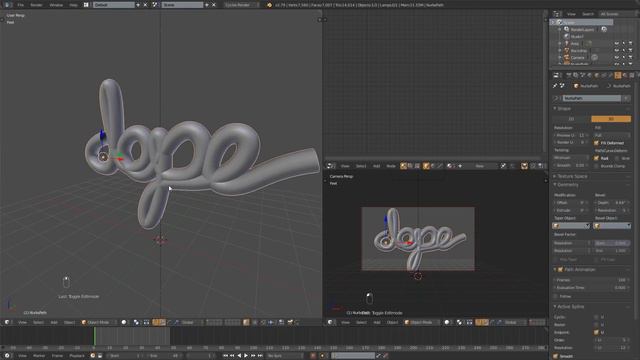Click the timeline editor type icon
640x360 pixels.
click(x=7, y=356)
